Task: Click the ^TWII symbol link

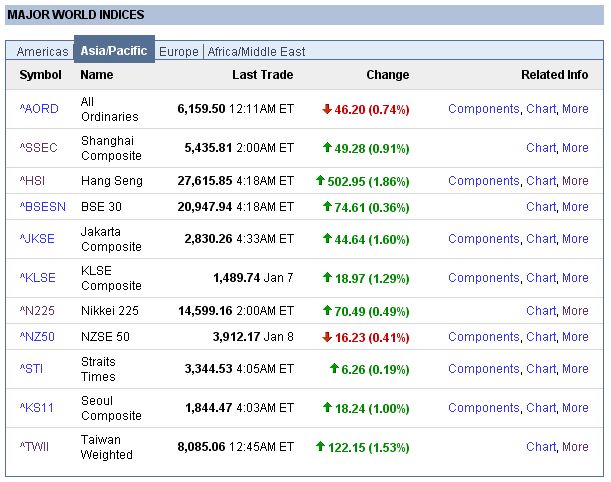Action: click(x=34, y=447)
